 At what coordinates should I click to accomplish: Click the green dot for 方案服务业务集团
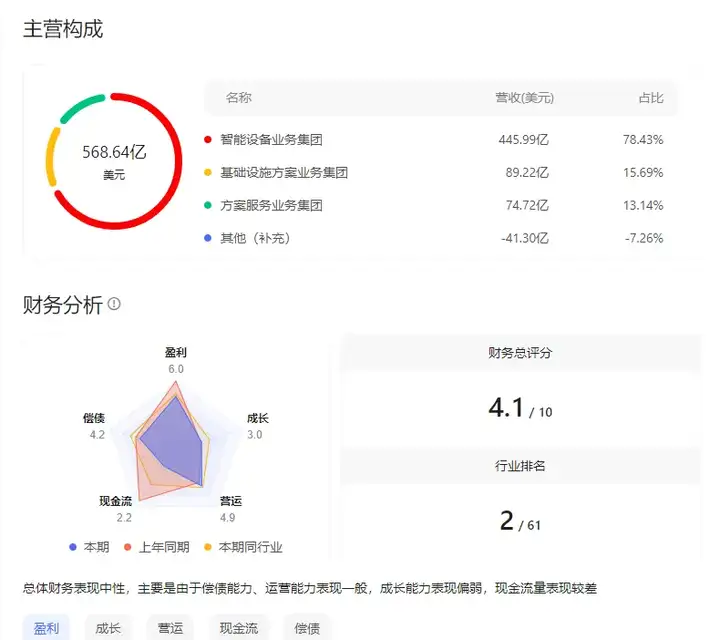coord(208,205)
